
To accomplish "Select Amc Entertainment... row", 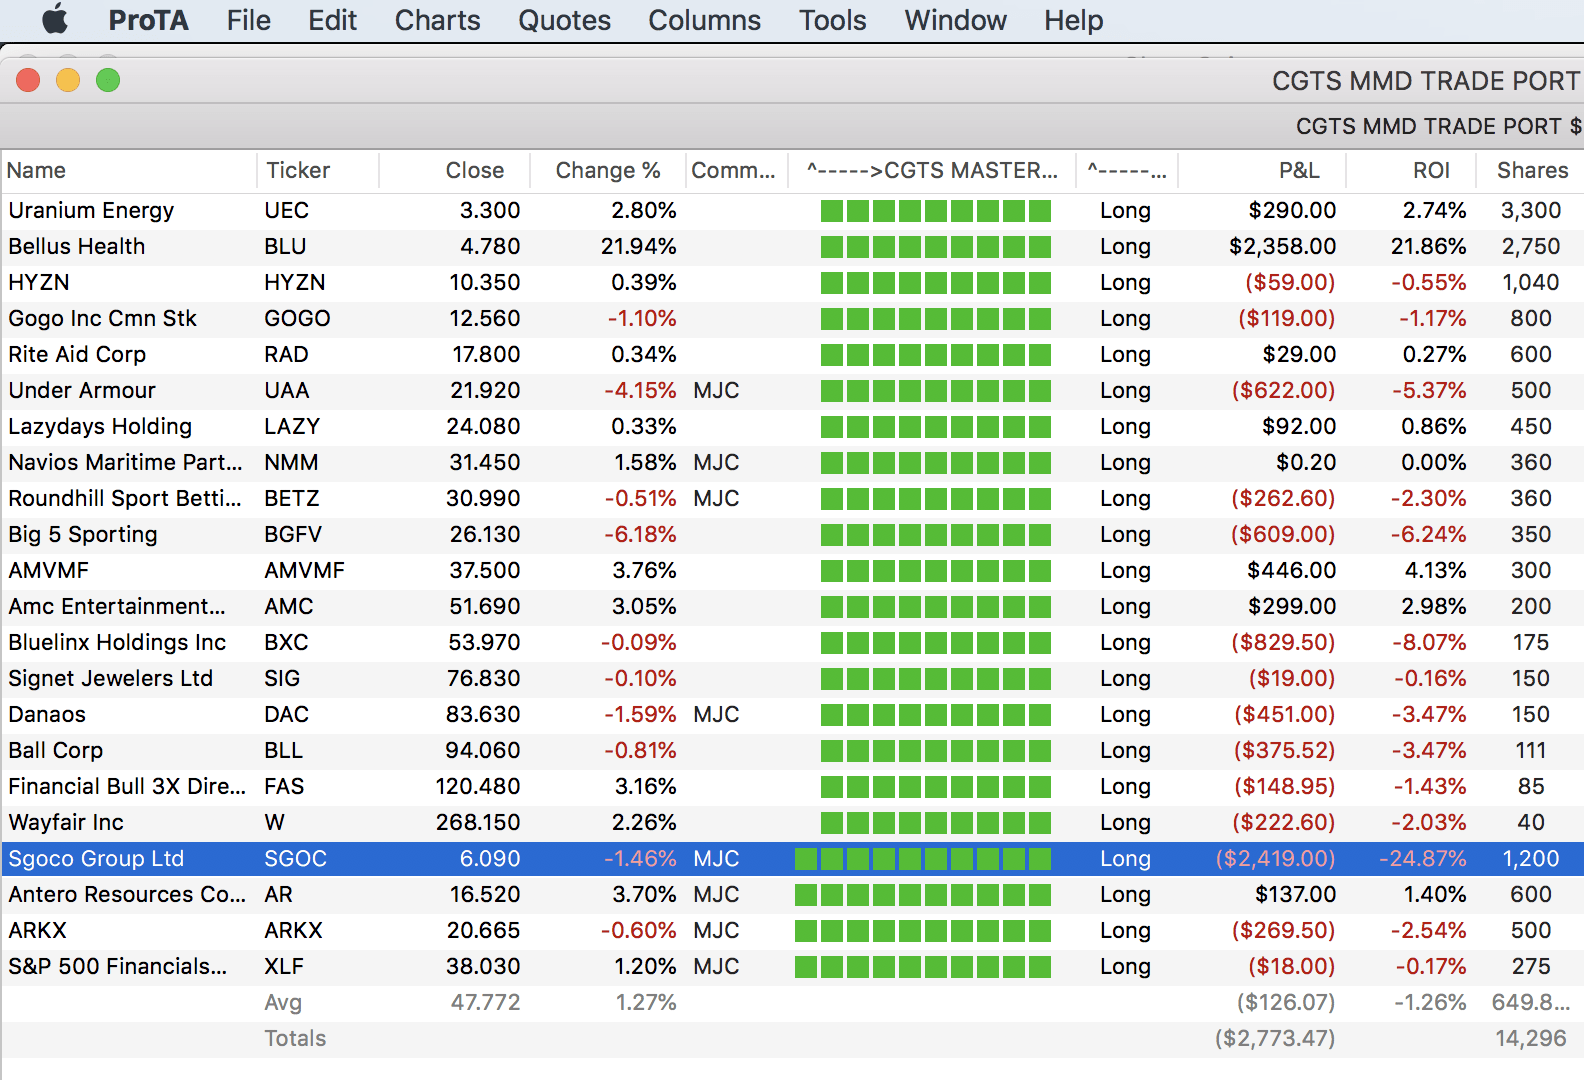I will [792, 606].
